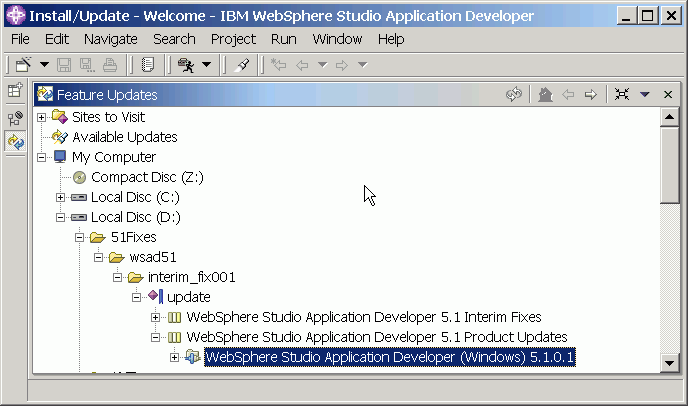Collapse the interim_fix001 folder
The image size is (688, 406).
coord(118,277)
